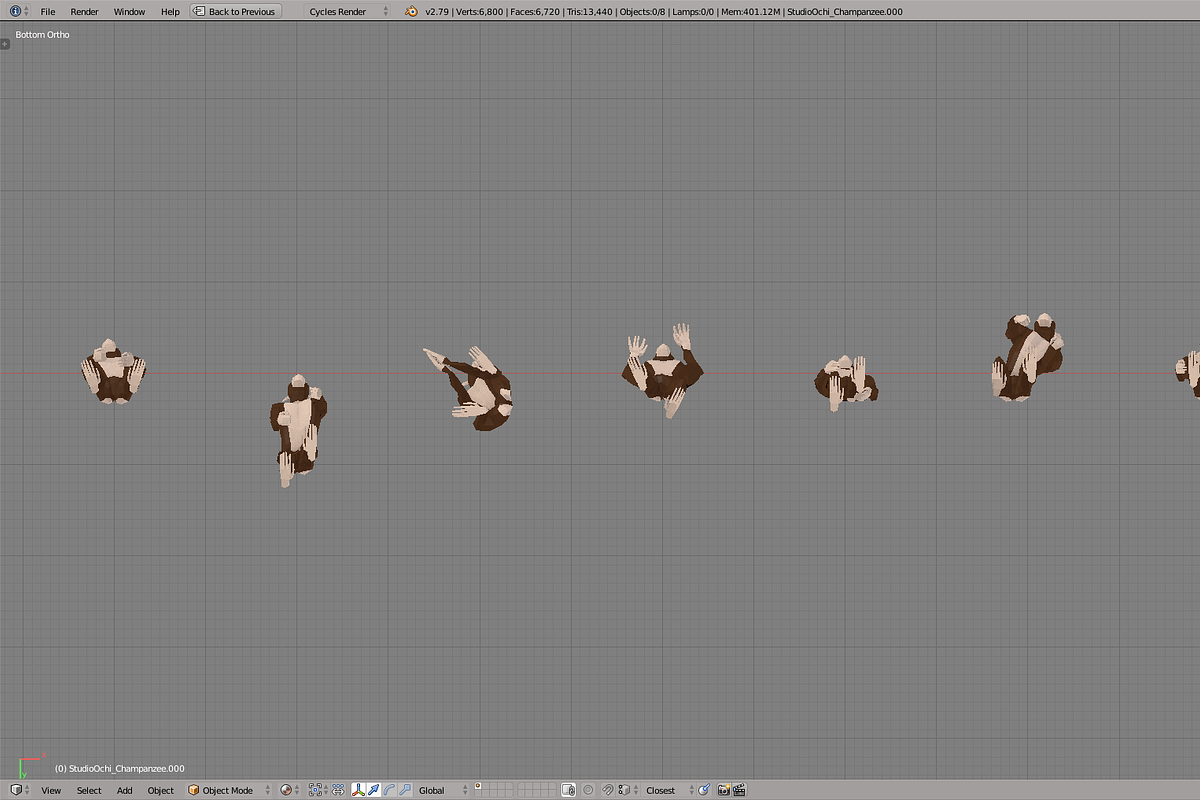Open the Render menu
1200x800 pixels.
[84, 11]
